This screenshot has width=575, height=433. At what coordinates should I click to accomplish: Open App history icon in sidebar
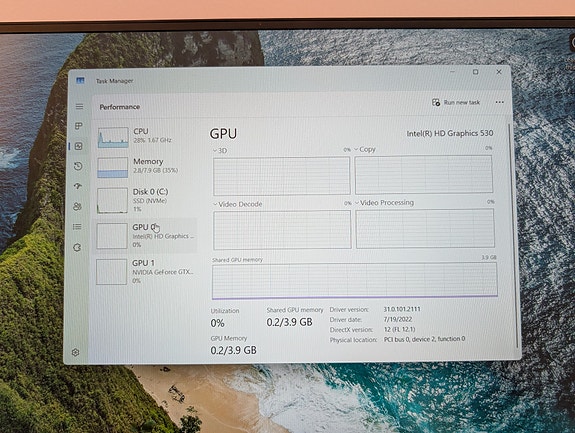(x=78, y=166)
